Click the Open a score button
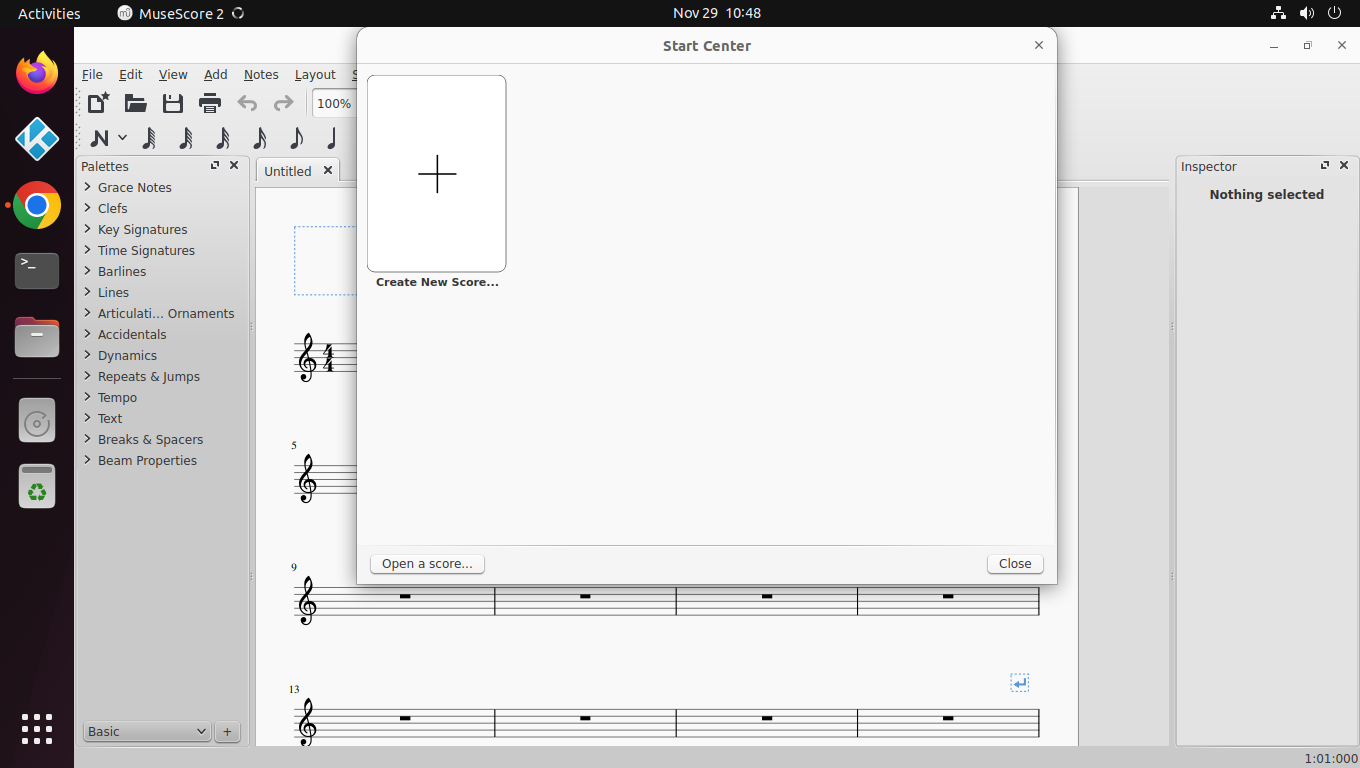Screen dimensions: 1360x768 427,563
